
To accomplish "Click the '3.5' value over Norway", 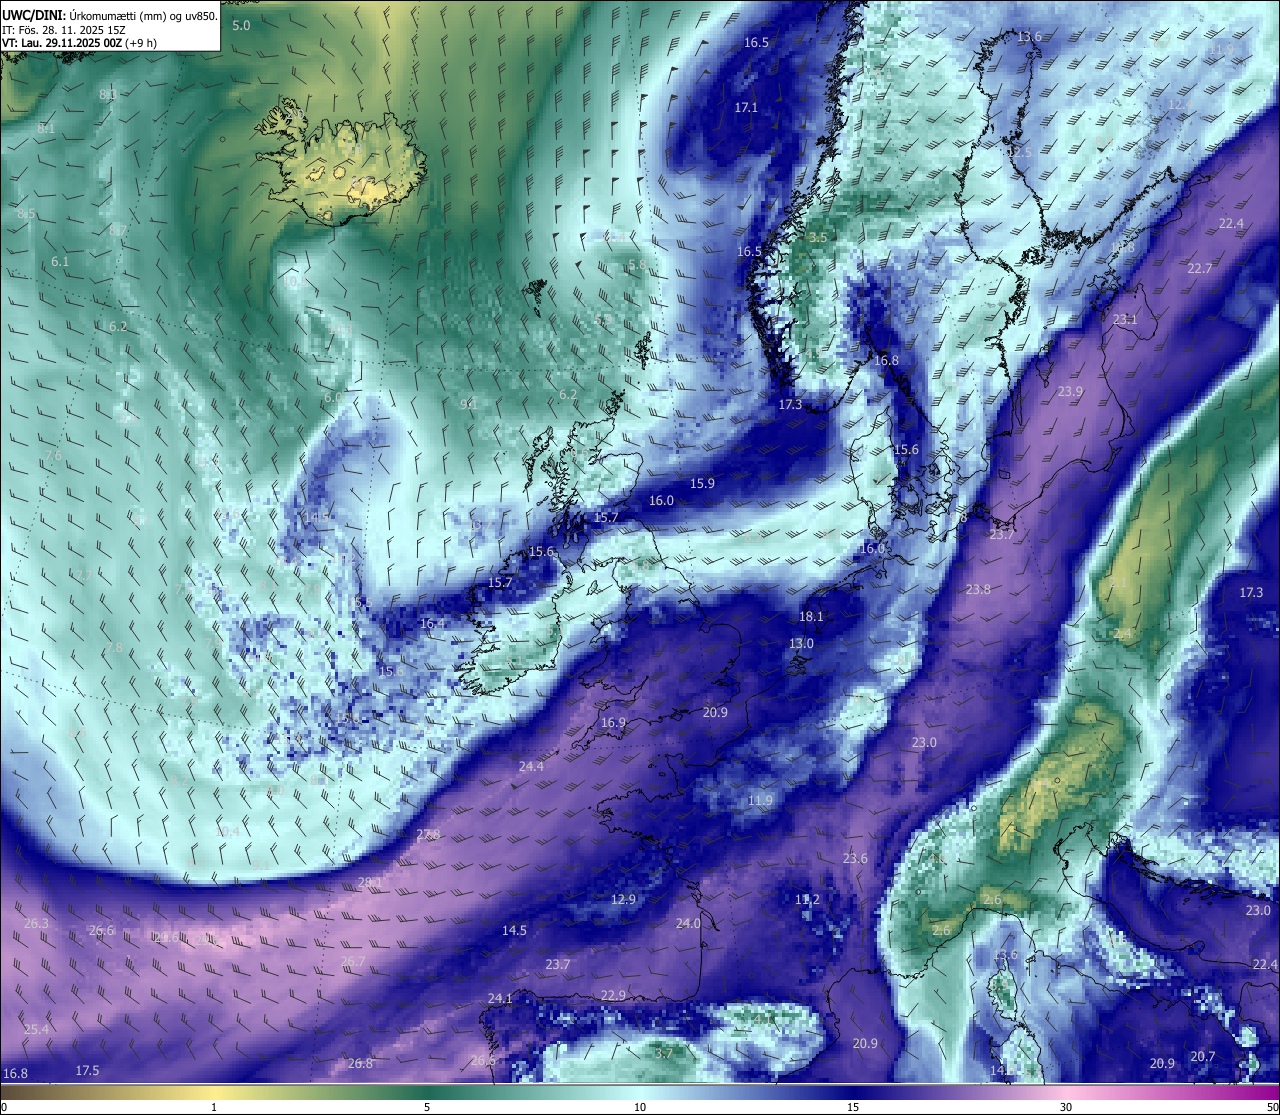I will coord(818,237).
